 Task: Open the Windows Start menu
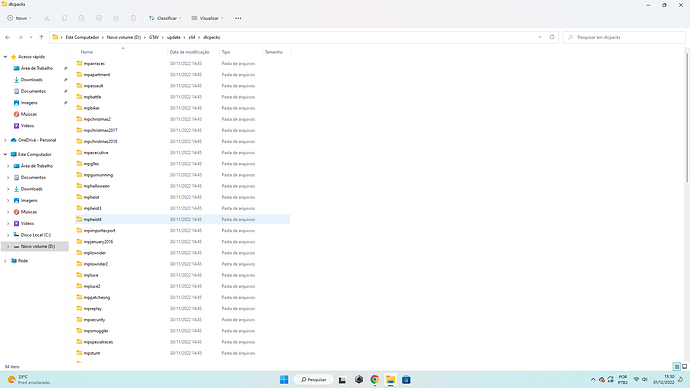coord(284,380)
